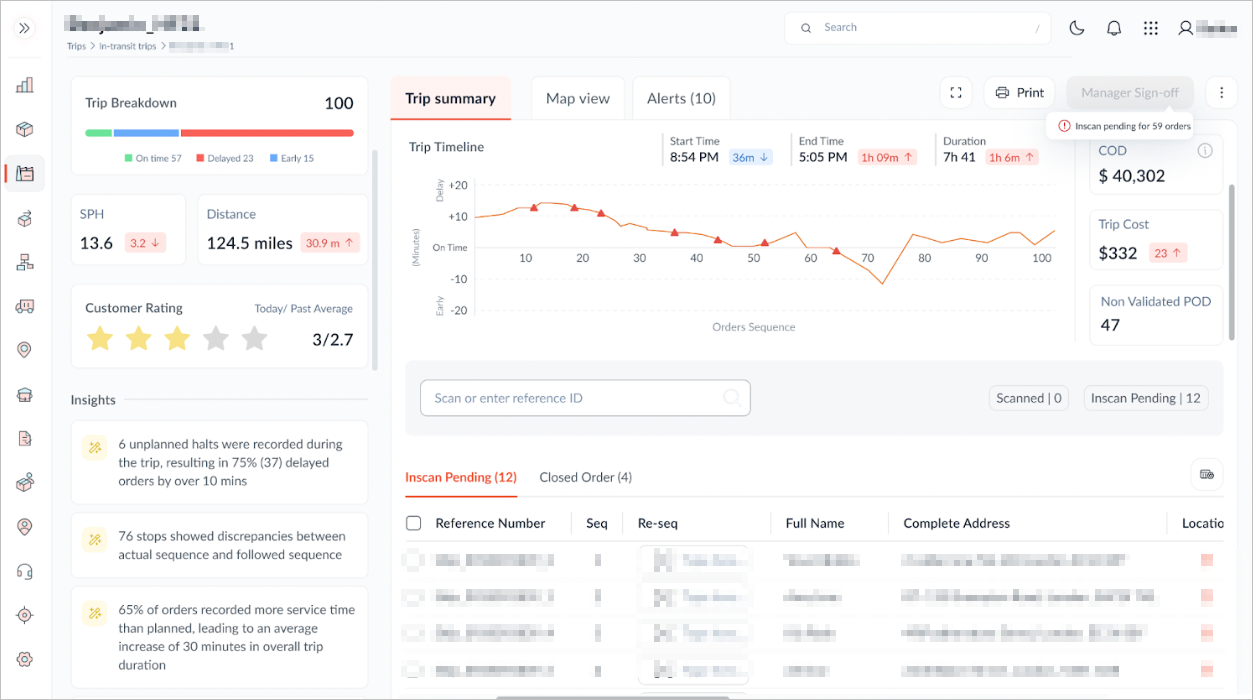
Task: Click the SPH 3.2 decrease badge
Action: tap(146, 243)
